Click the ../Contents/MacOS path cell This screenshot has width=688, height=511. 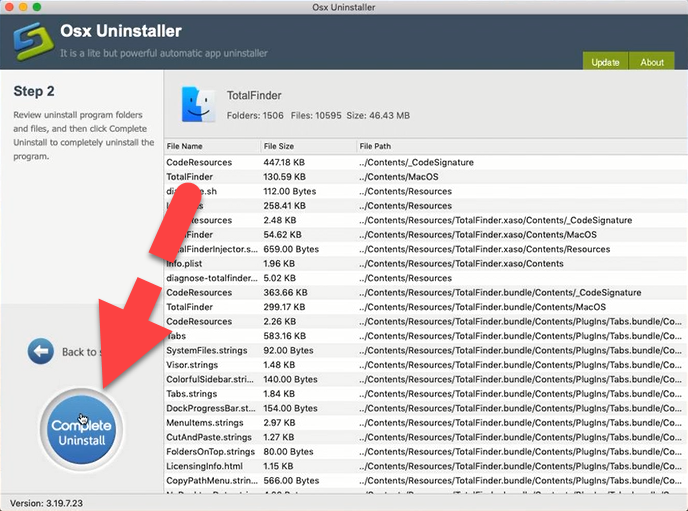[x=398, y=177]
